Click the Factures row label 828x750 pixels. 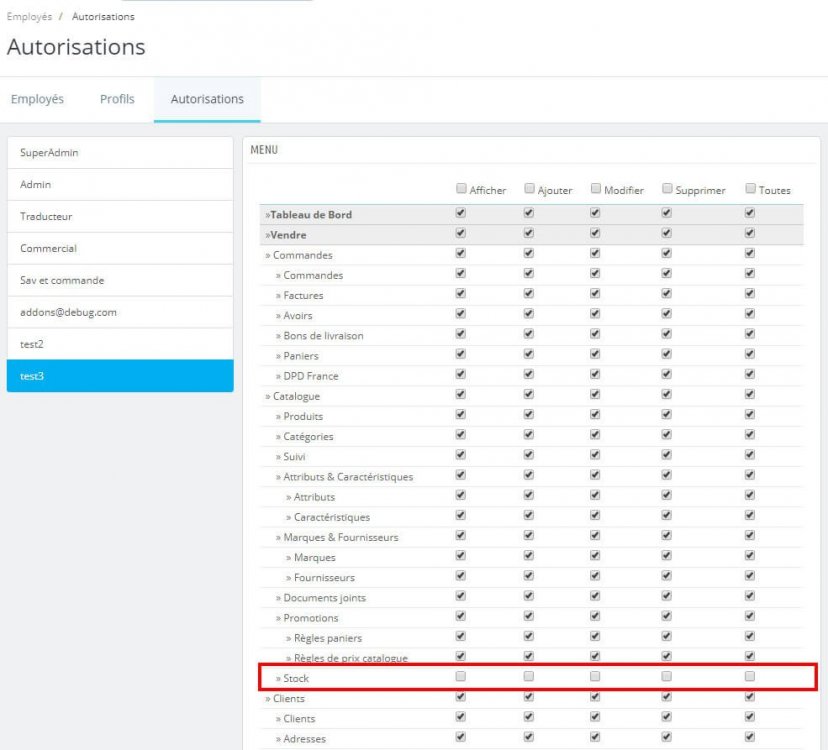303,296
